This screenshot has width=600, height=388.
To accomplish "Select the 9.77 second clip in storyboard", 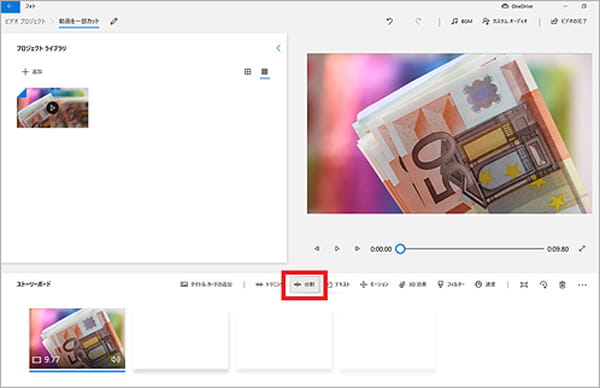I will point(77,339).
